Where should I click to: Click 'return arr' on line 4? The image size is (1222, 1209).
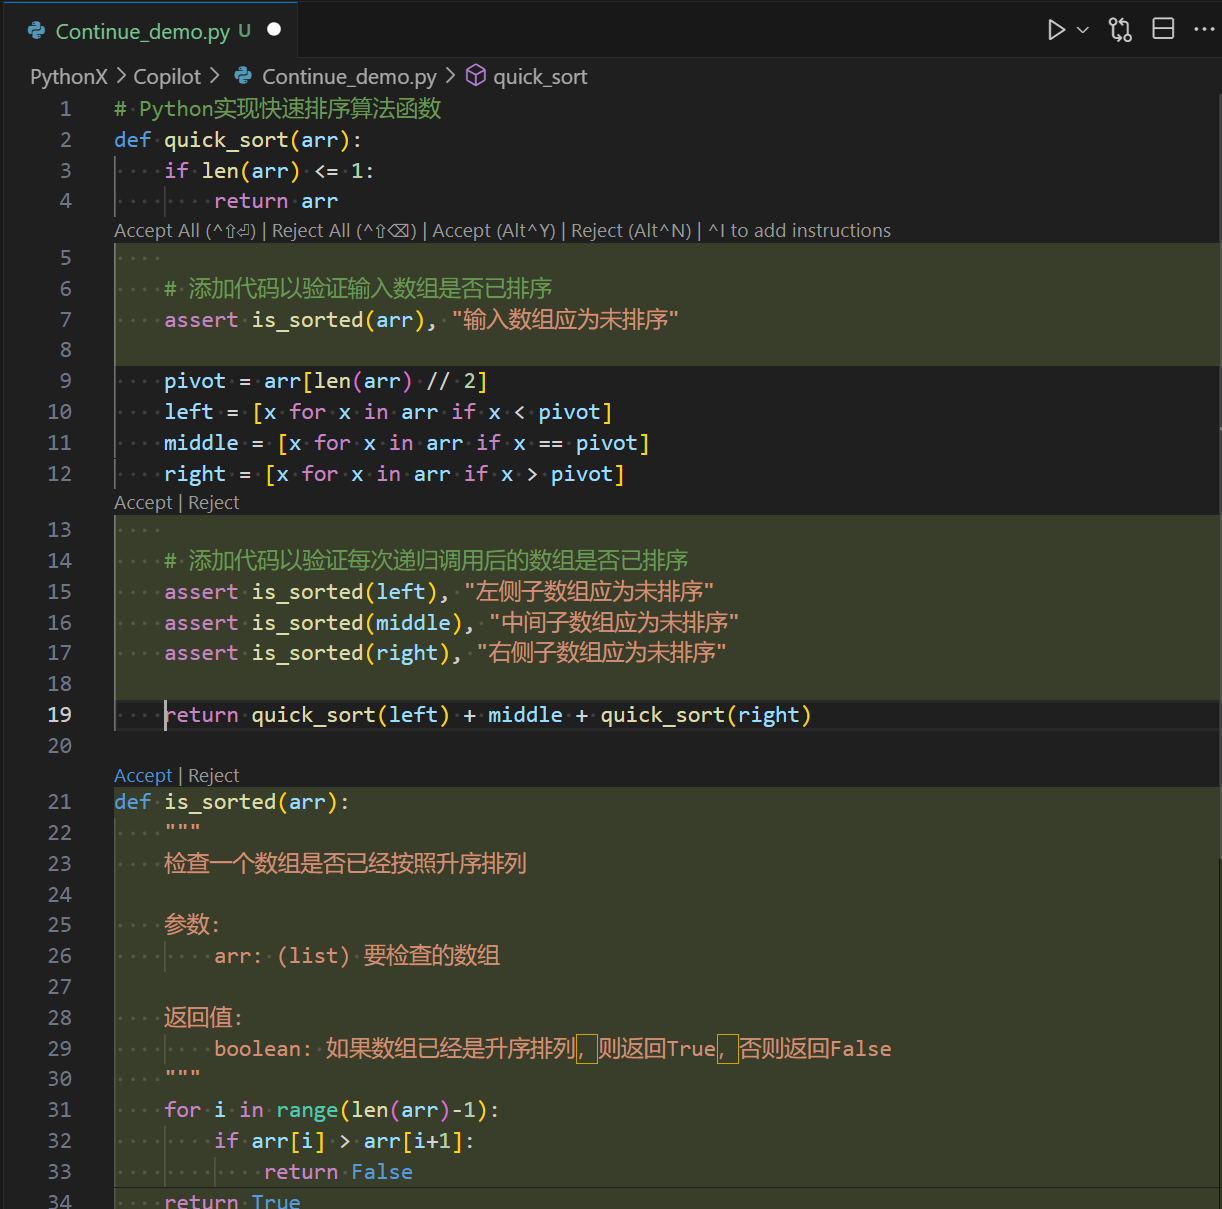(276, 201)
